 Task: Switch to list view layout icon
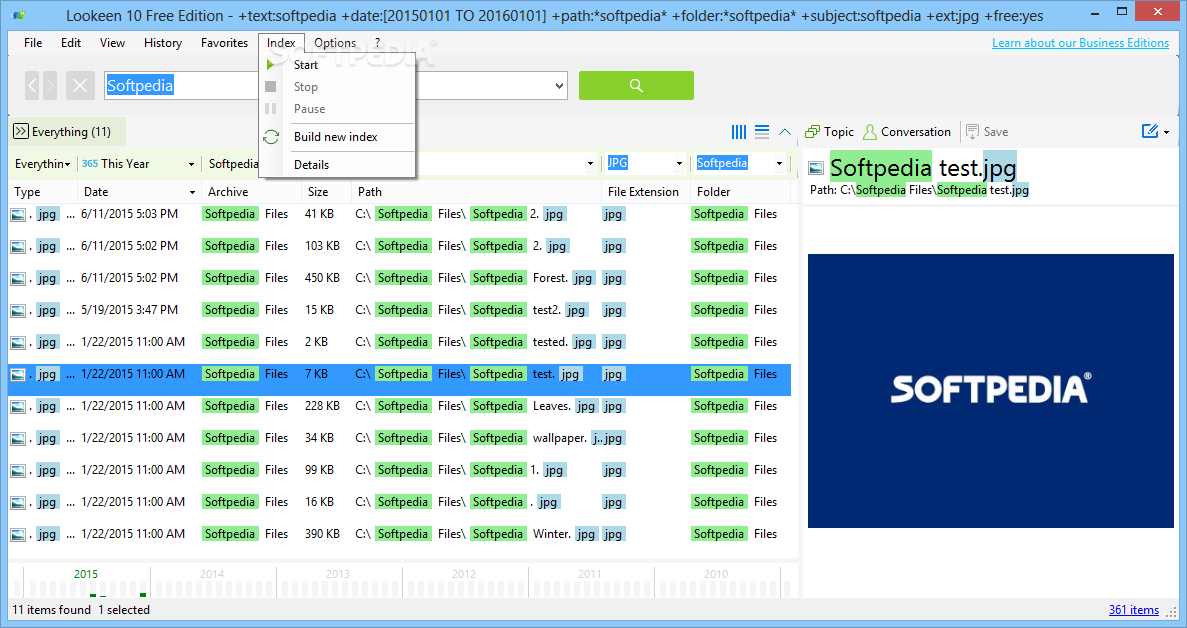762,132
